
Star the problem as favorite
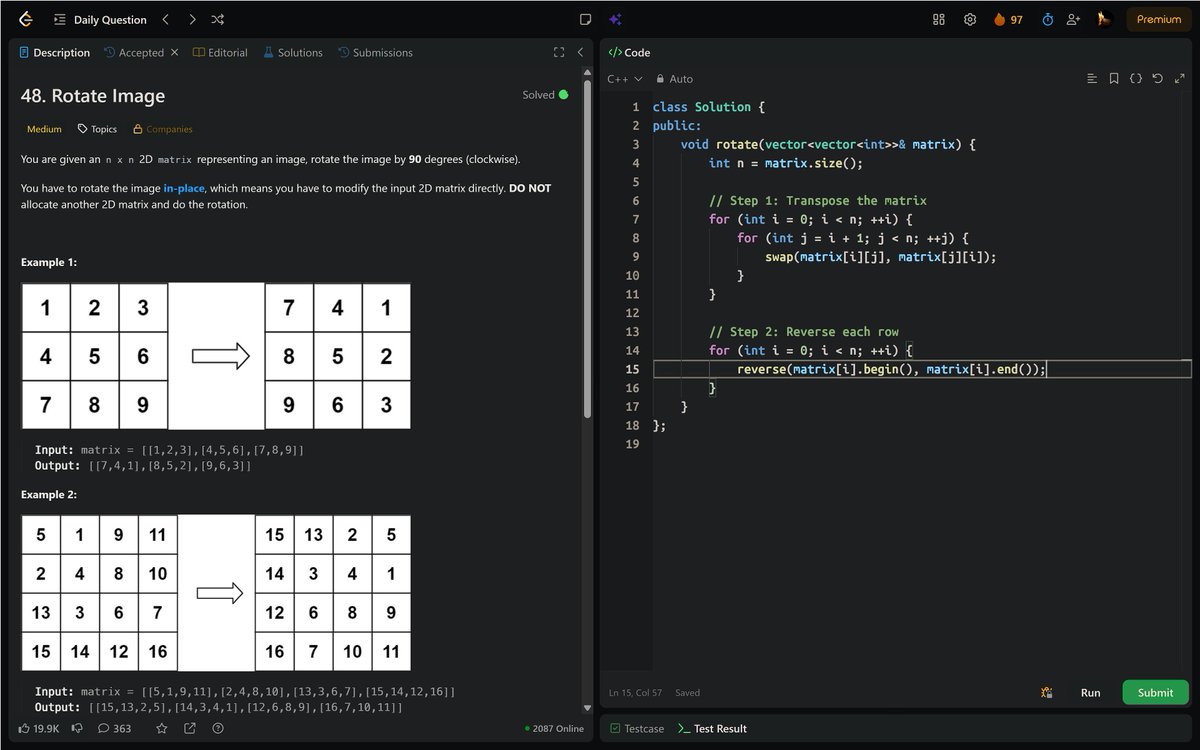click(x=162, y=728)
